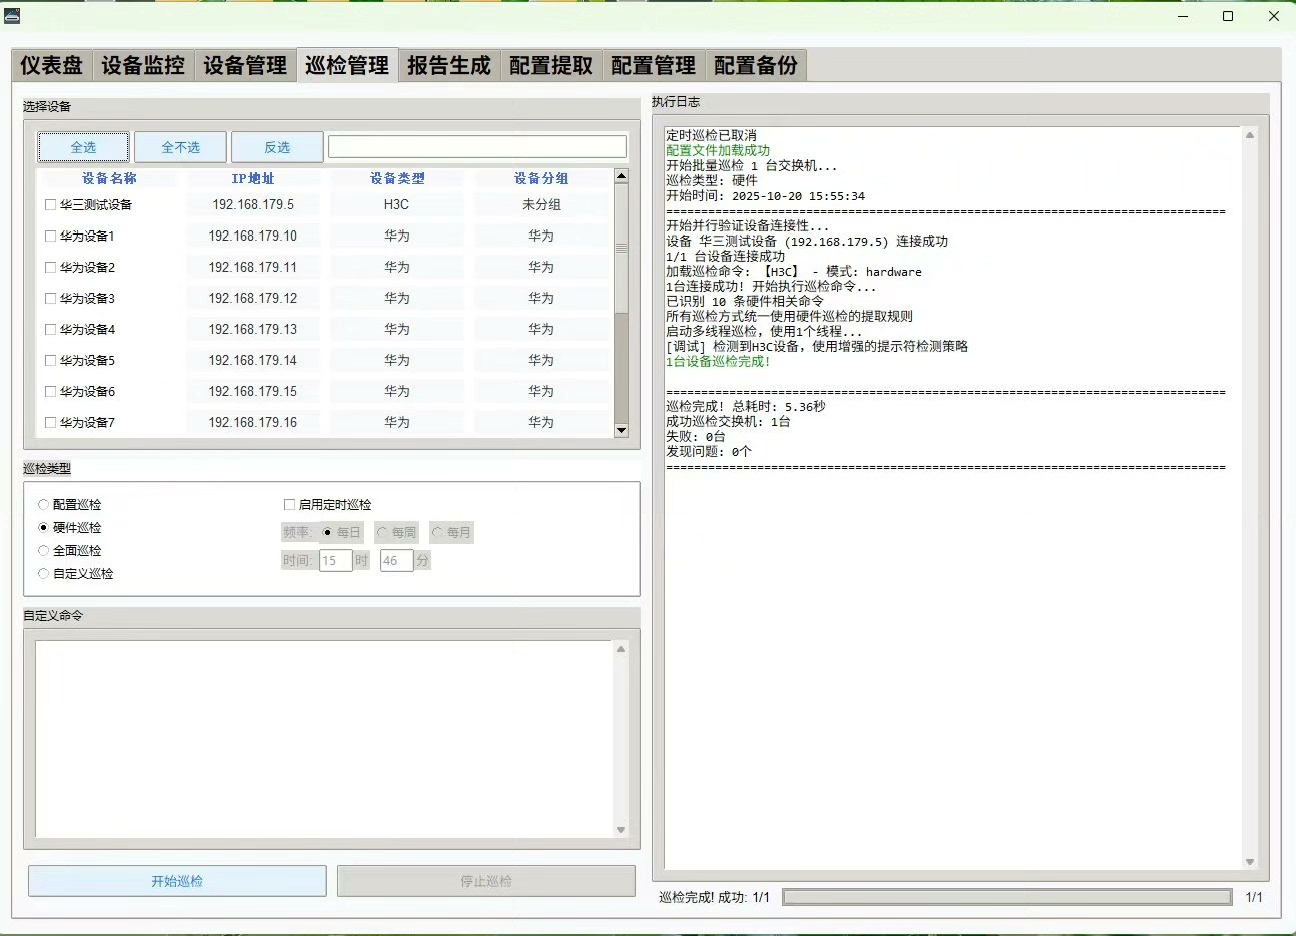
Task: Maximize the application window
Action: point(1228,16)
